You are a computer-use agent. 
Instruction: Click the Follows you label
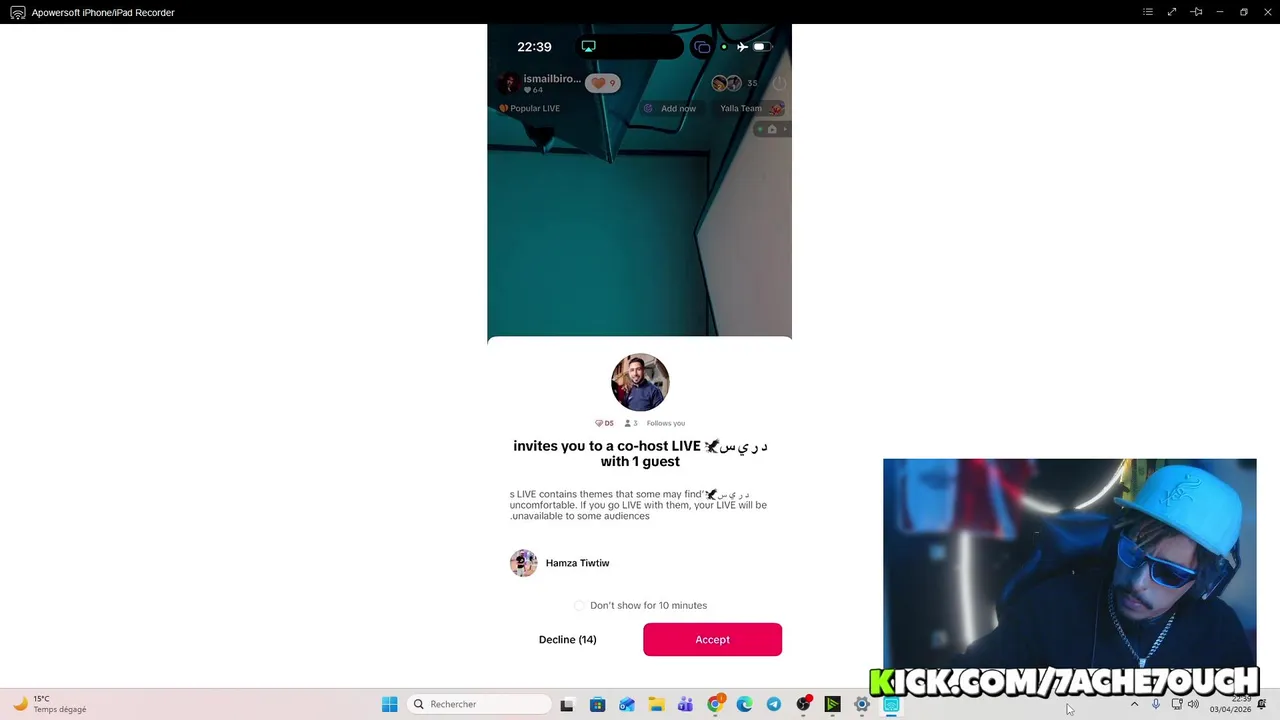tap(665, 423)
